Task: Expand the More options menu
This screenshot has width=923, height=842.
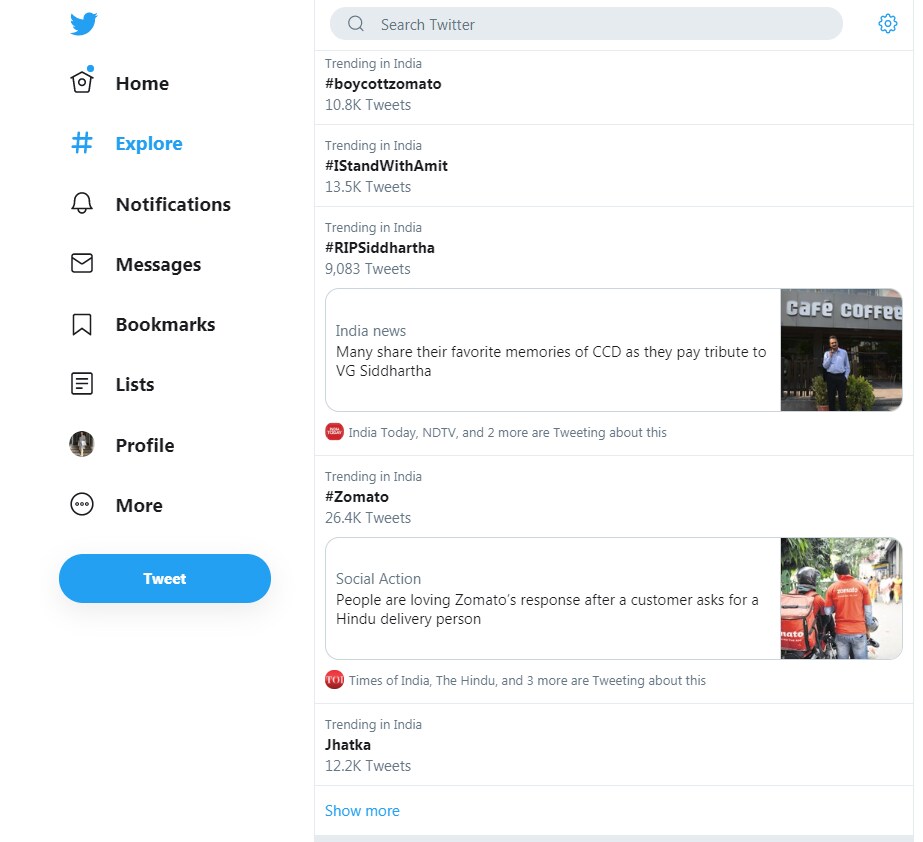Action: pos(82,505)
